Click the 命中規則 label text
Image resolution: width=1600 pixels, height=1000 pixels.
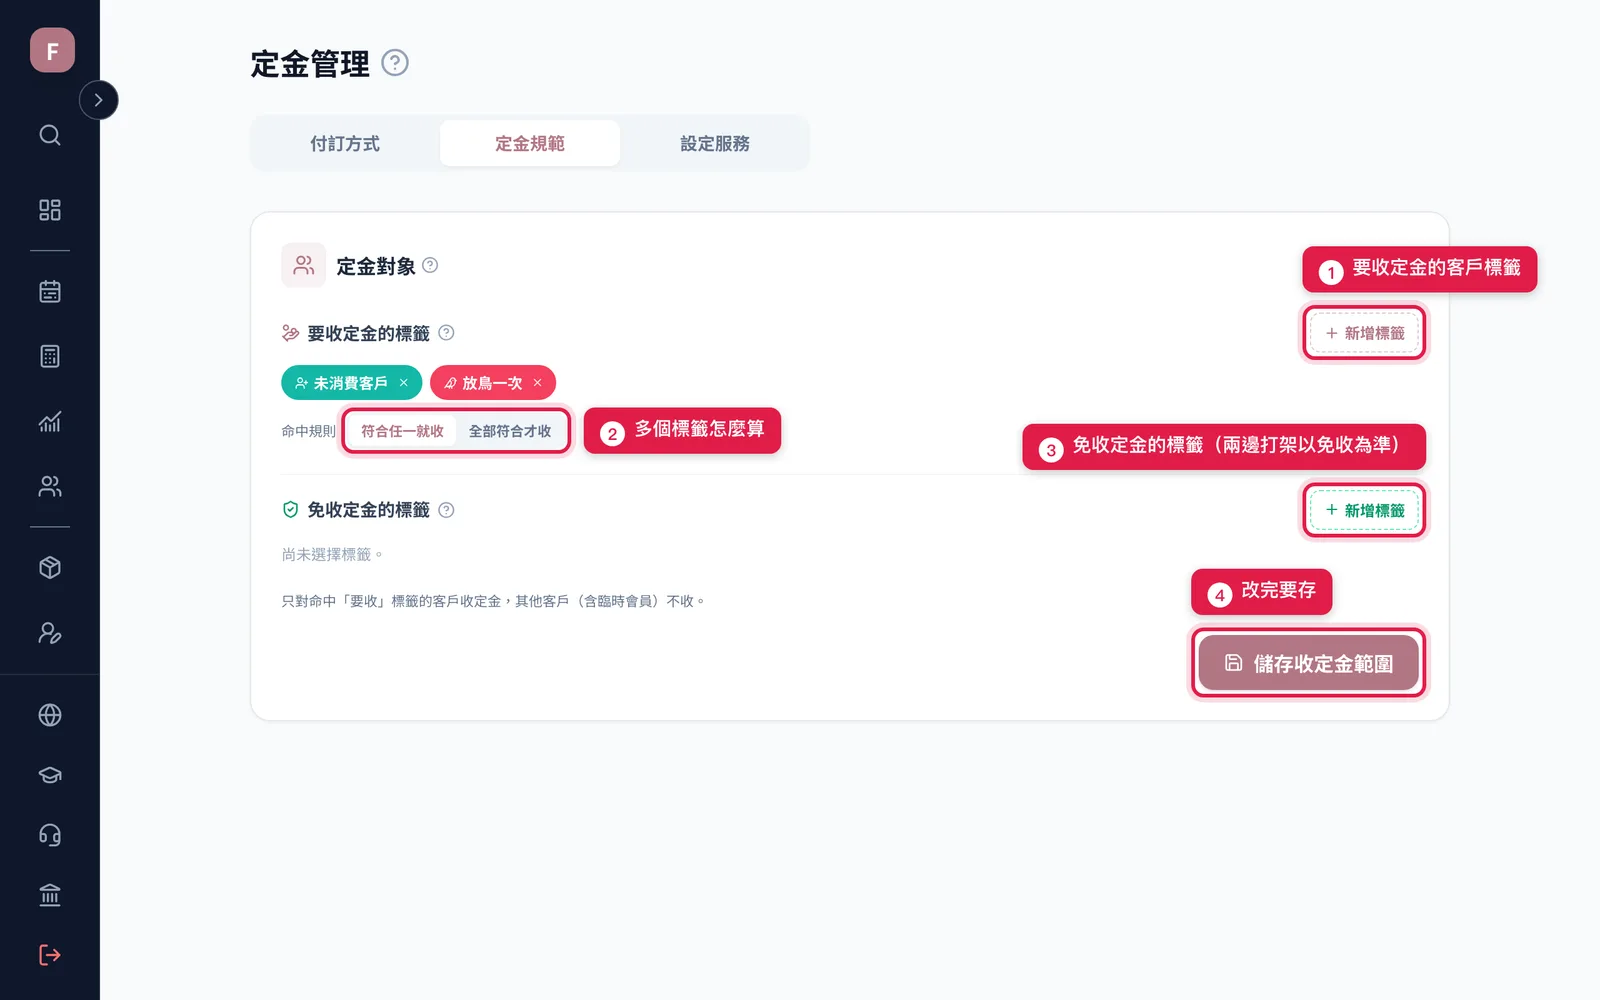[308, 431]
